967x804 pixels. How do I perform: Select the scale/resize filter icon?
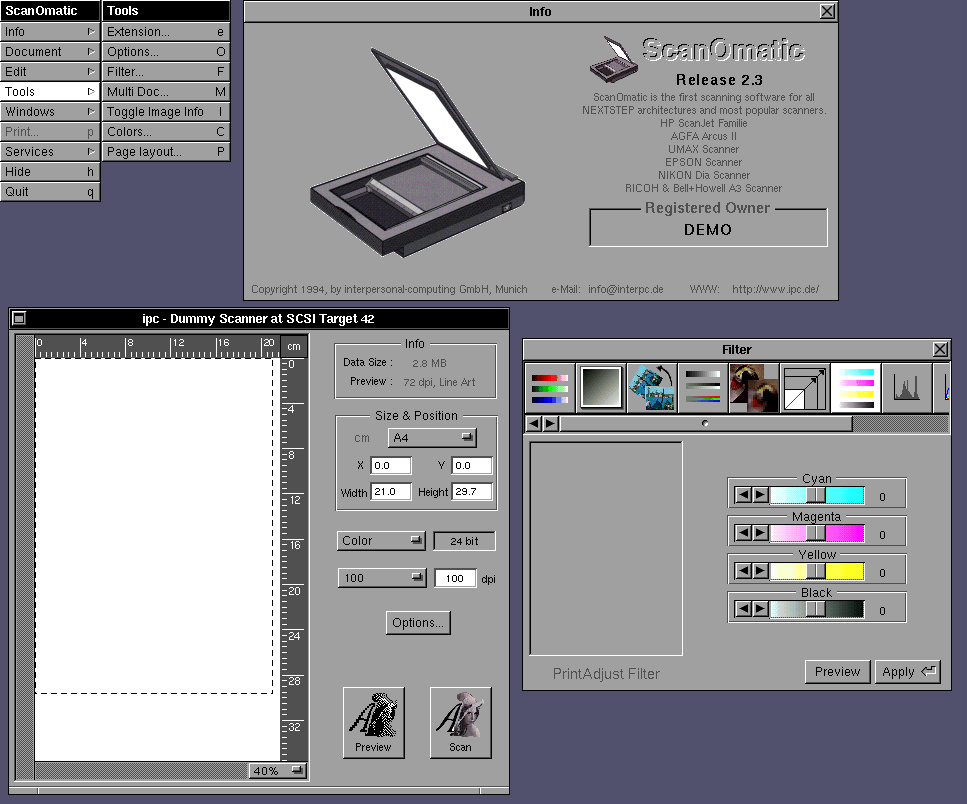(805, 388)
